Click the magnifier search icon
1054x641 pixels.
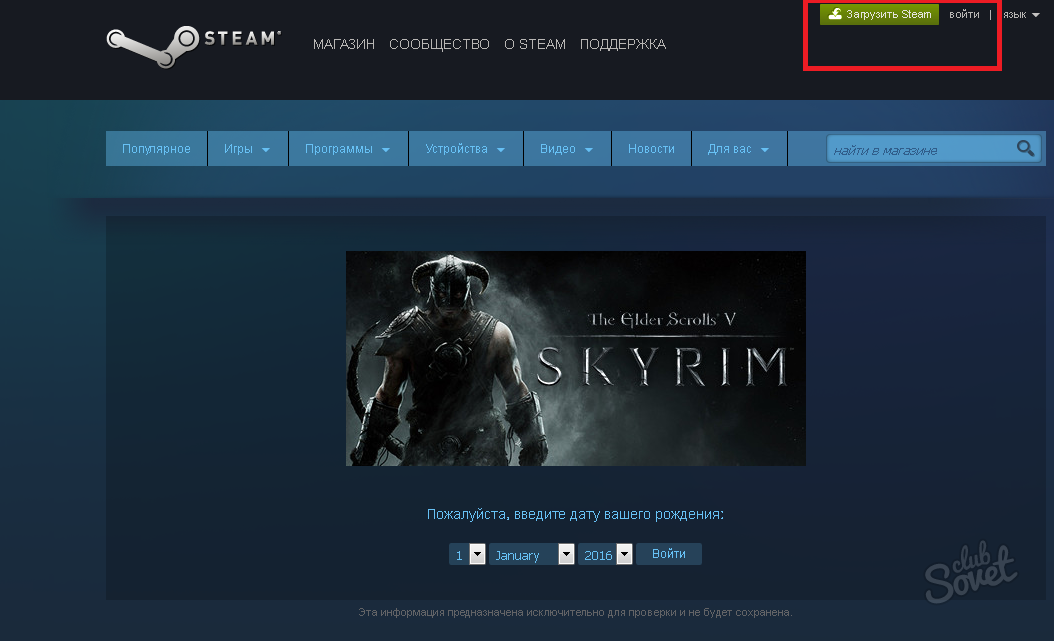tap(1025, 148)
